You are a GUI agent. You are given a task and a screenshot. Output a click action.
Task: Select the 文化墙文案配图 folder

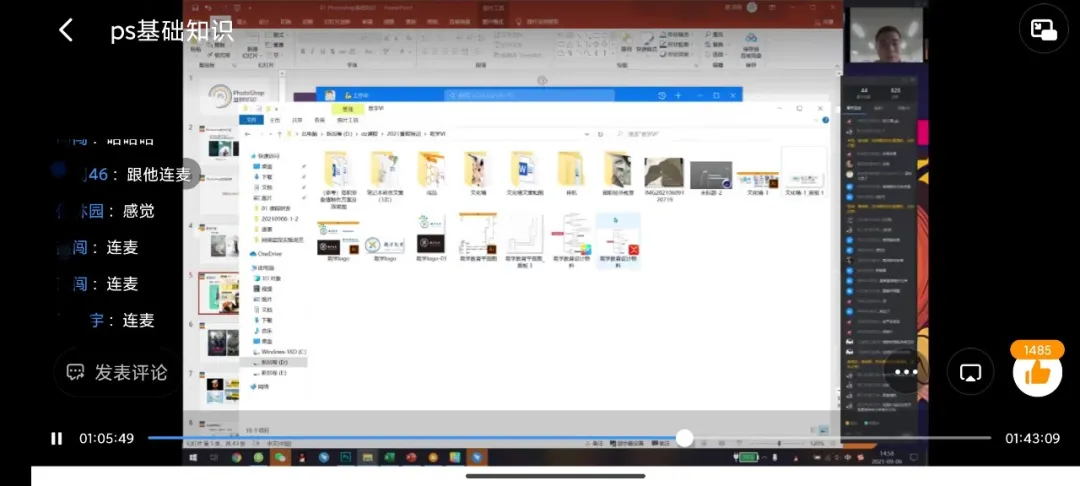[x=525, y=173]
